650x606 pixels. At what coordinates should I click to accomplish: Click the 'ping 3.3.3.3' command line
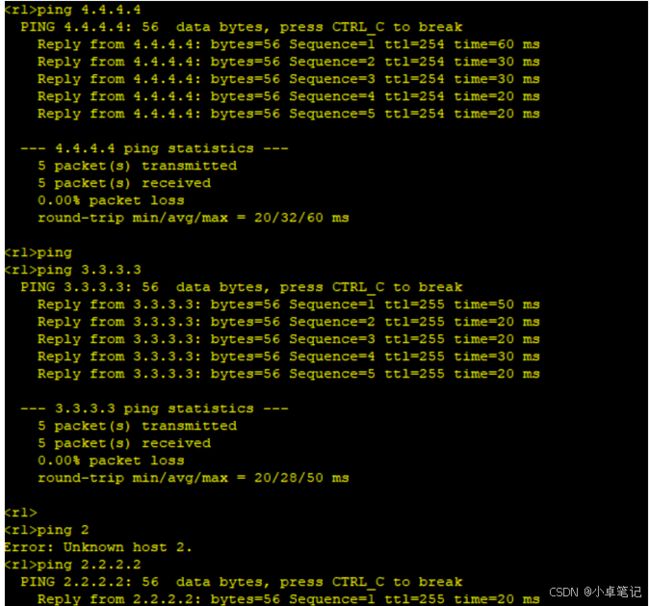pyautogui.click(x=73, y=270)
